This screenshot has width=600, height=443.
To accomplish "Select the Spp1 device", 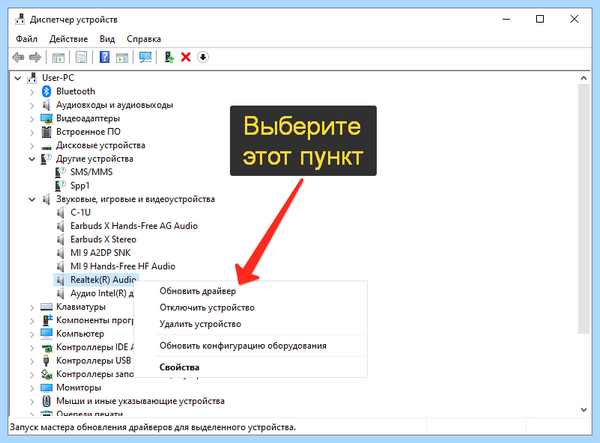I will [80, 186].
